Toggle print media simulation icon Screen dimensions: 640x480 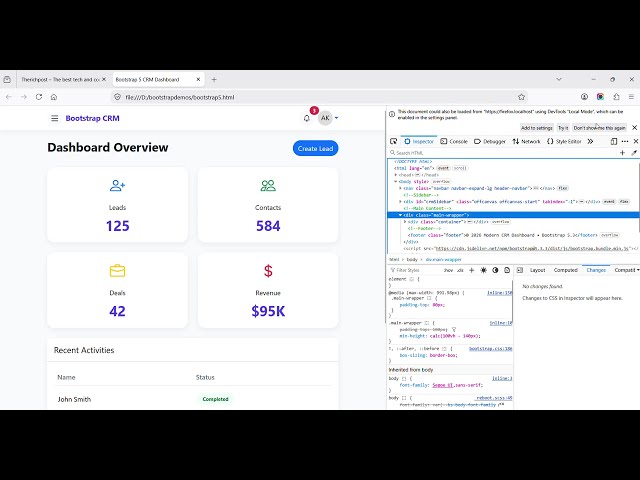click(507, 270)
